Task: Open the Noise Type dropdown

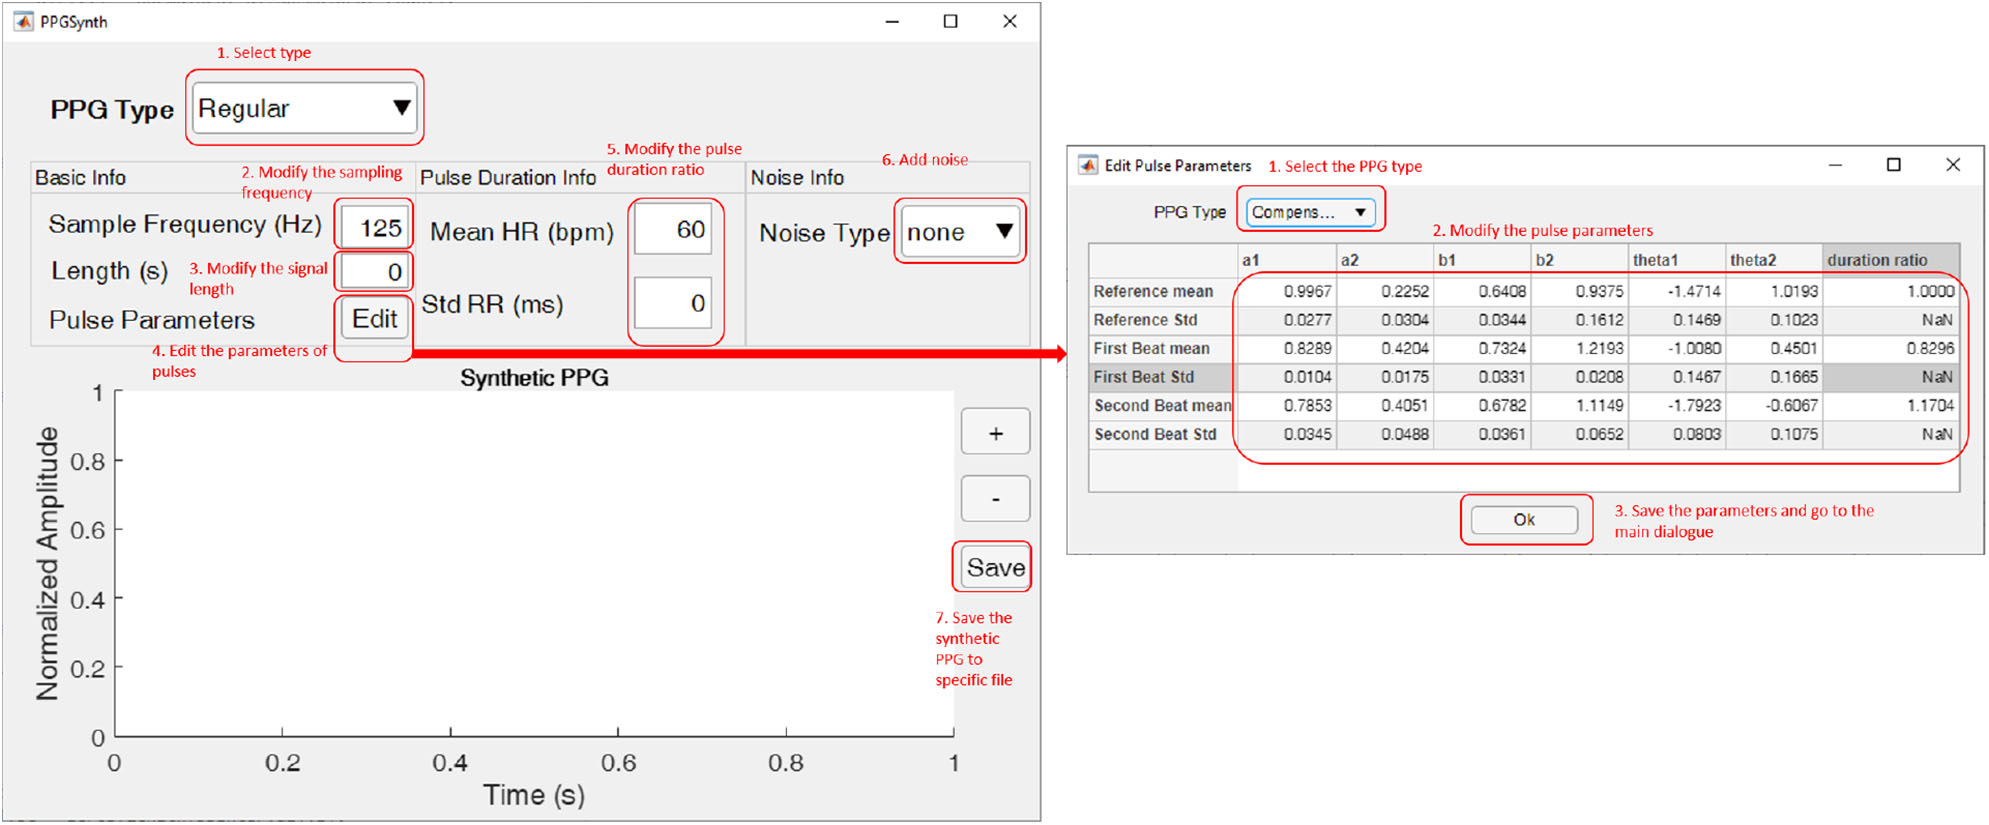Action: pos(960,232)
